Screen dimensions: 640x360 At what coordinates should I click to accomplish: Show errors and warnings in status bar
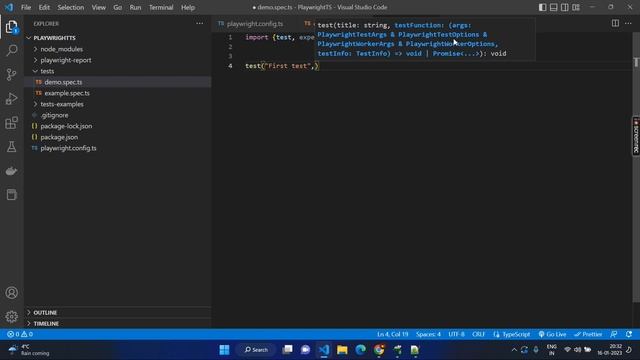(20, 334)
